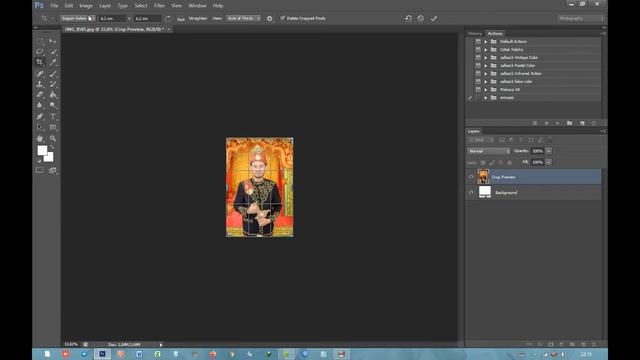Select the Zoom tool

click(x=53, y=139)
